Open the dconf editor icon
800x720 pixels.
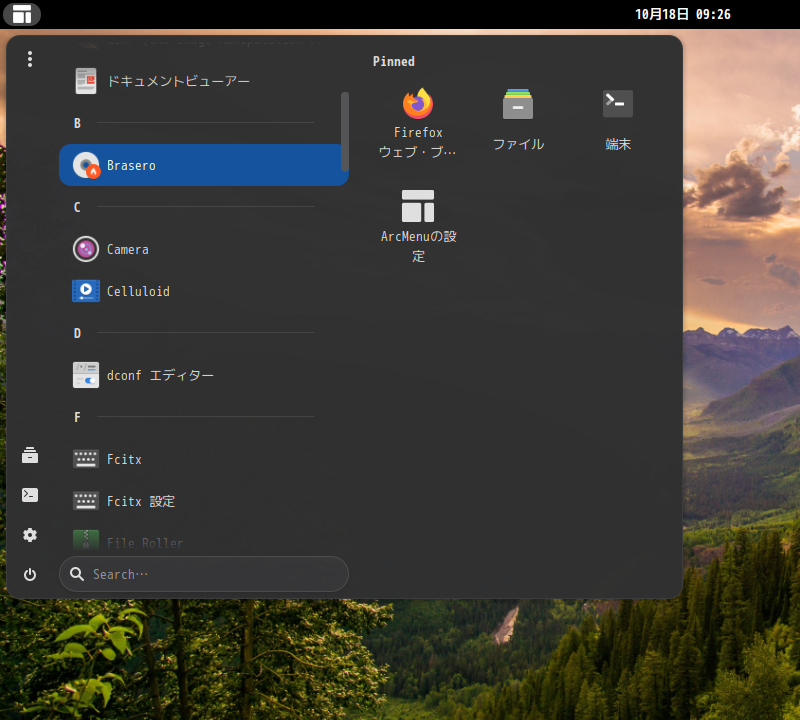[x=86, y=375]
